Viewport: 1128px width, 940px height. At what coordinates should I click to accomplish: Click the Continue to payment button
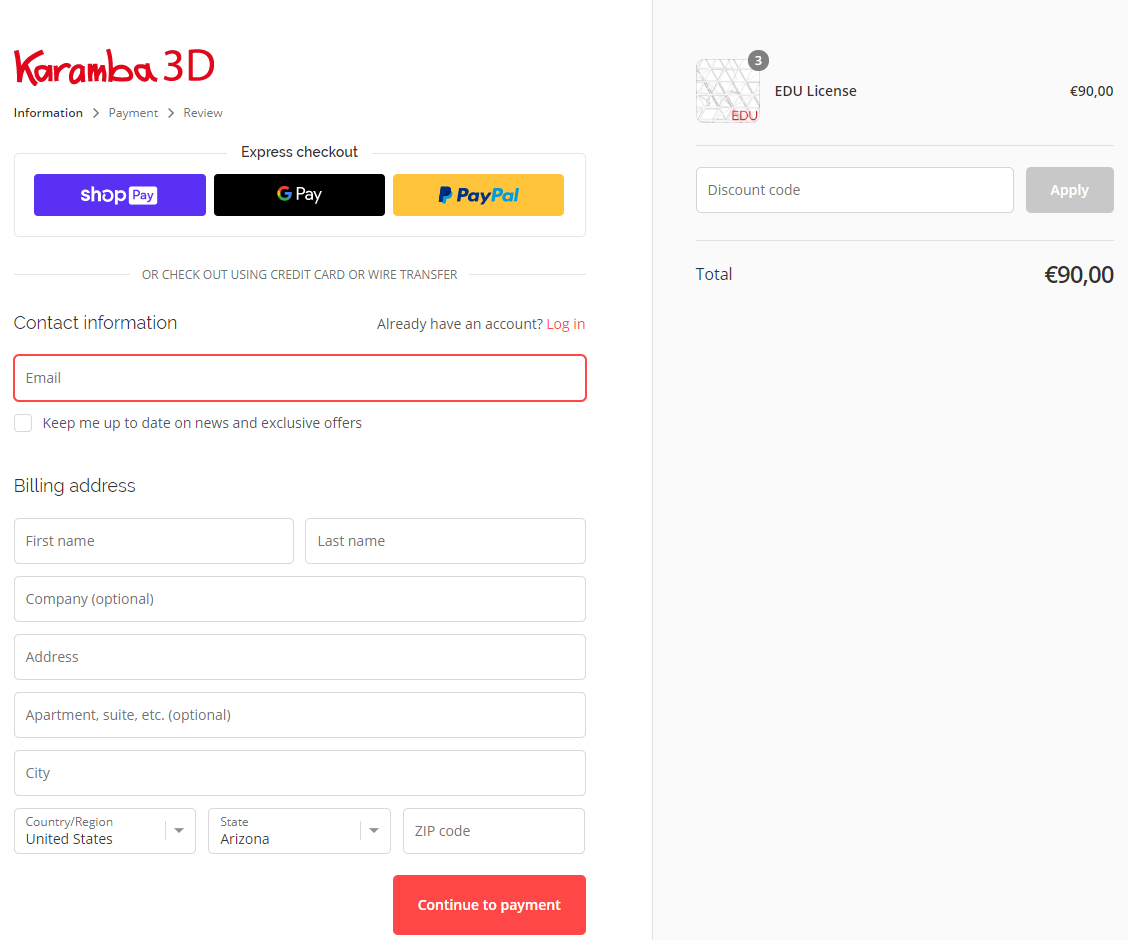click(489, 905)
